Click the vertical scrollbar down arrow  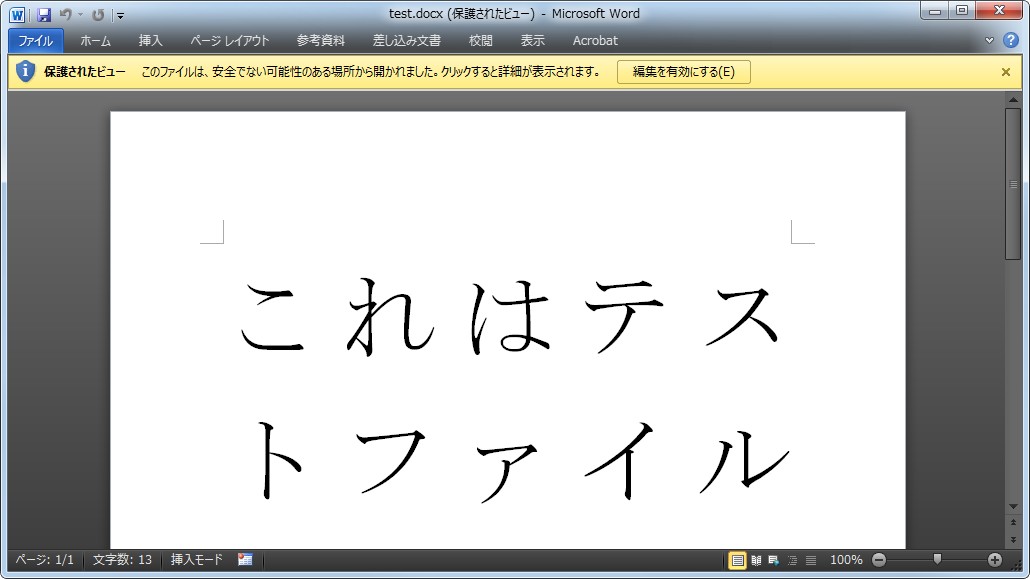[1013, 507]
